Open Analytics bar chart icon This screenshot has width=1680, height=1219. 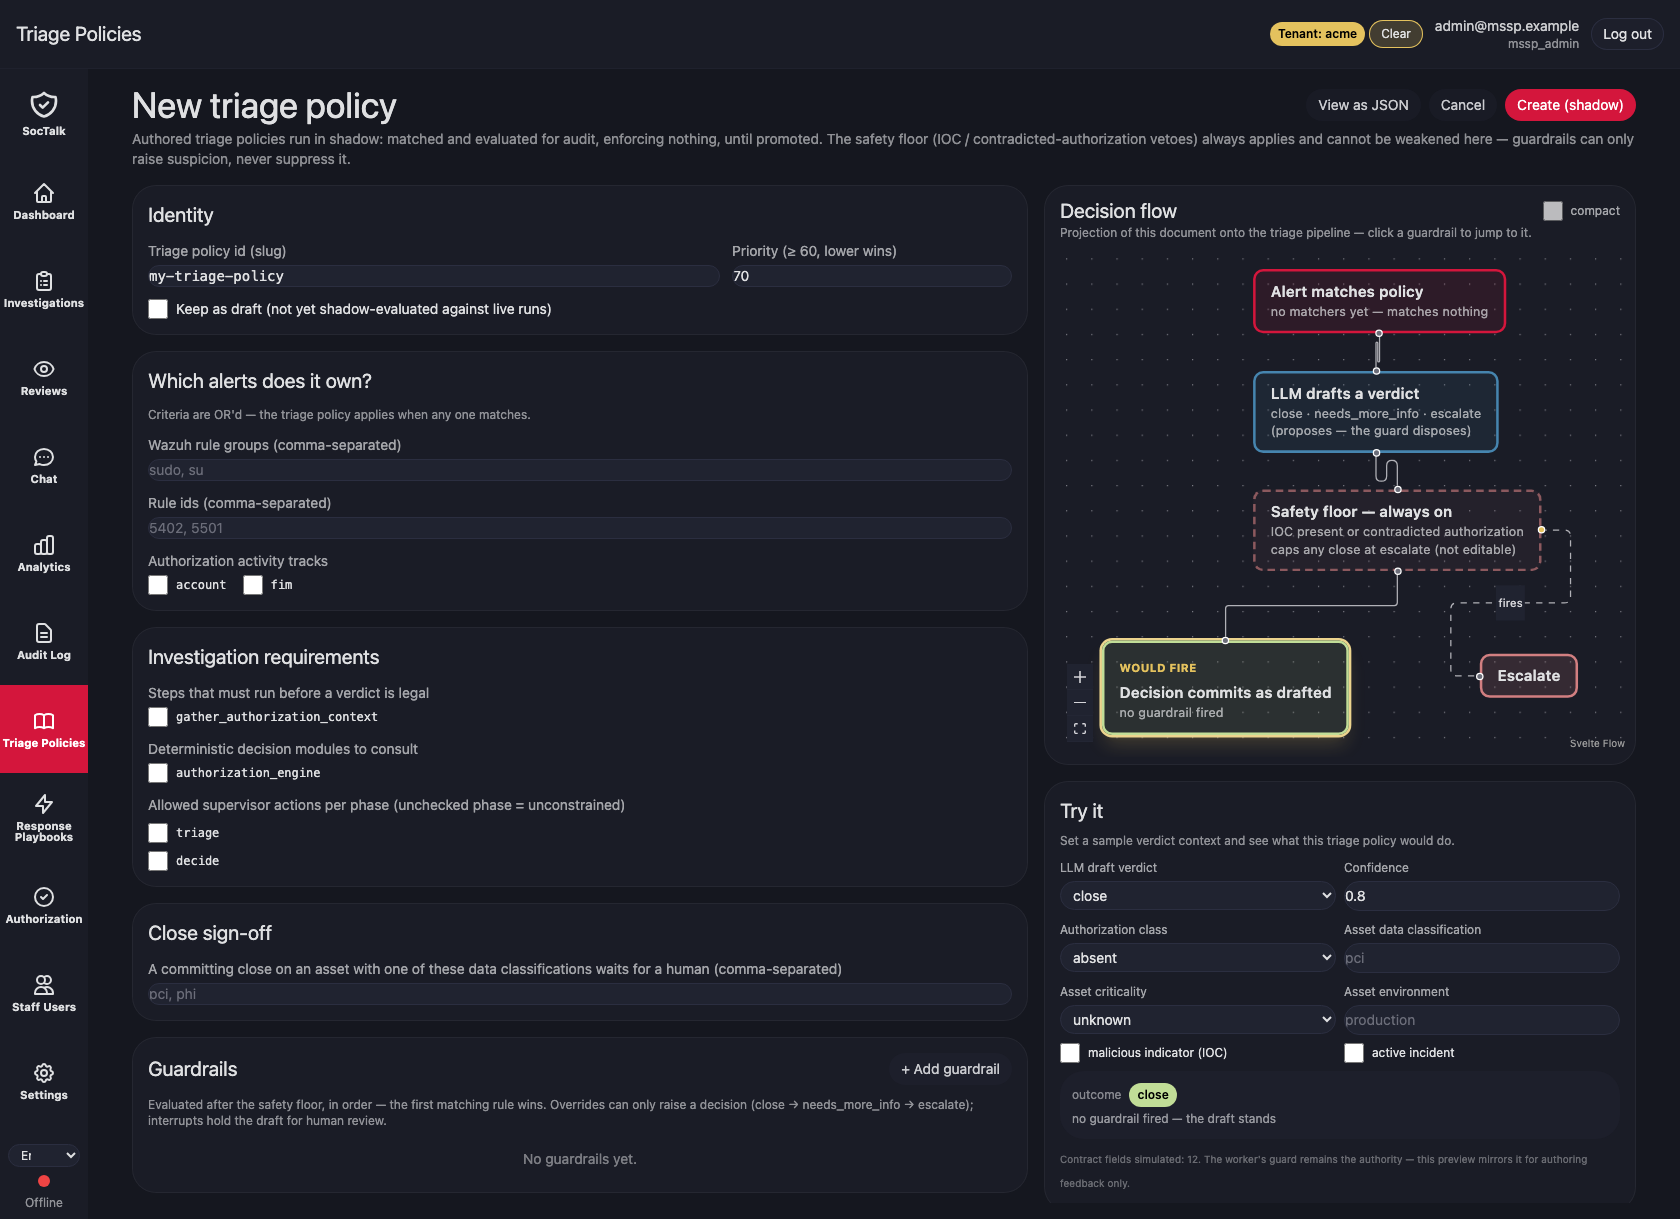[x=44, y=545]
